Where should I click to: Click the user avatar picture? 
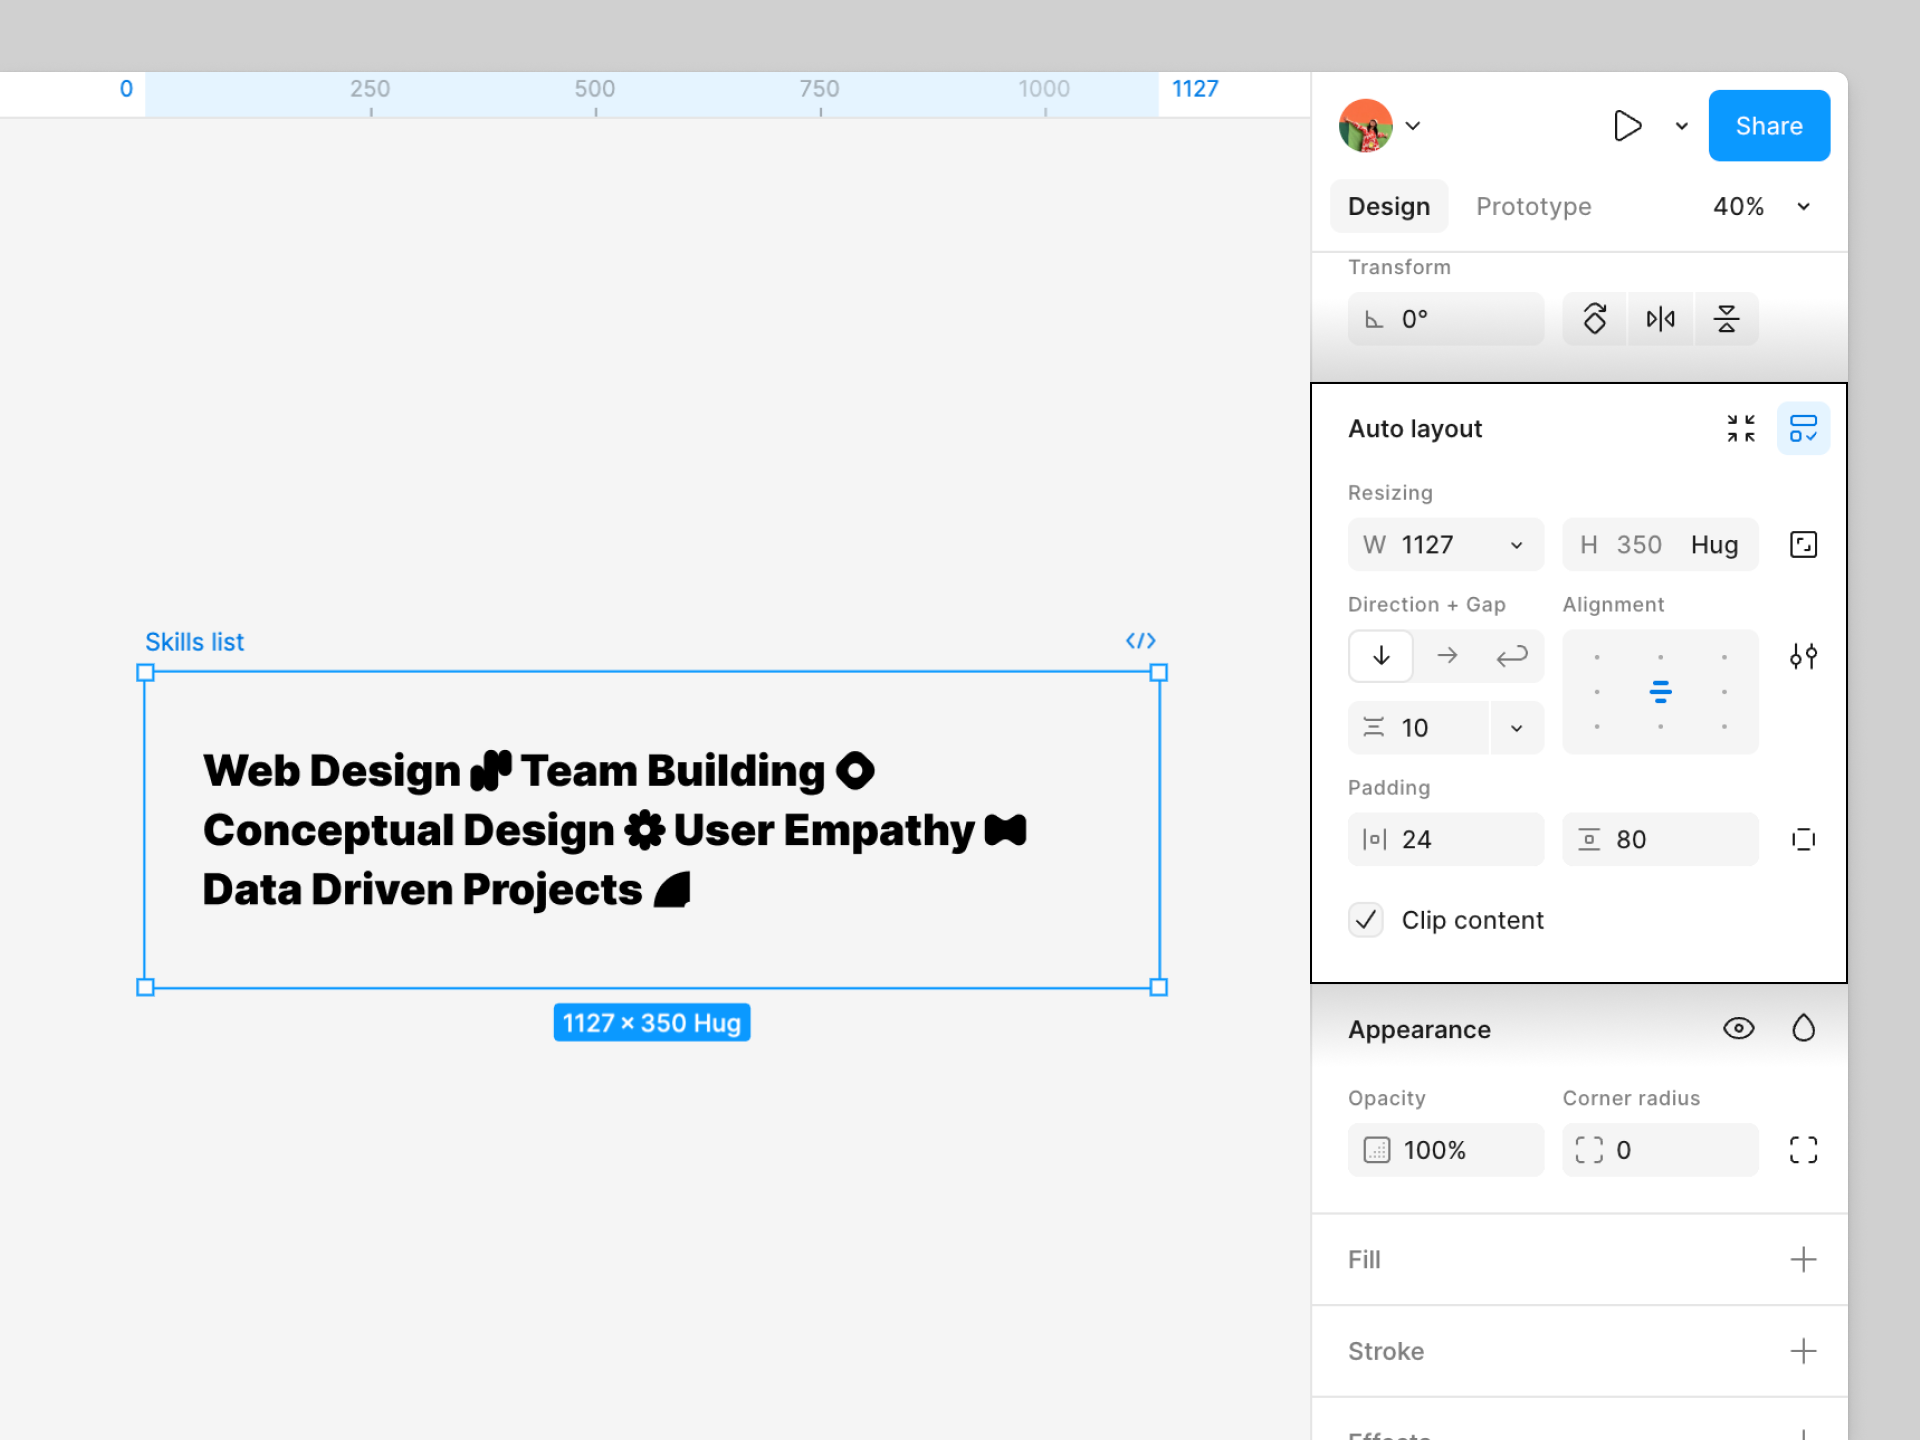coord(1365,126)
